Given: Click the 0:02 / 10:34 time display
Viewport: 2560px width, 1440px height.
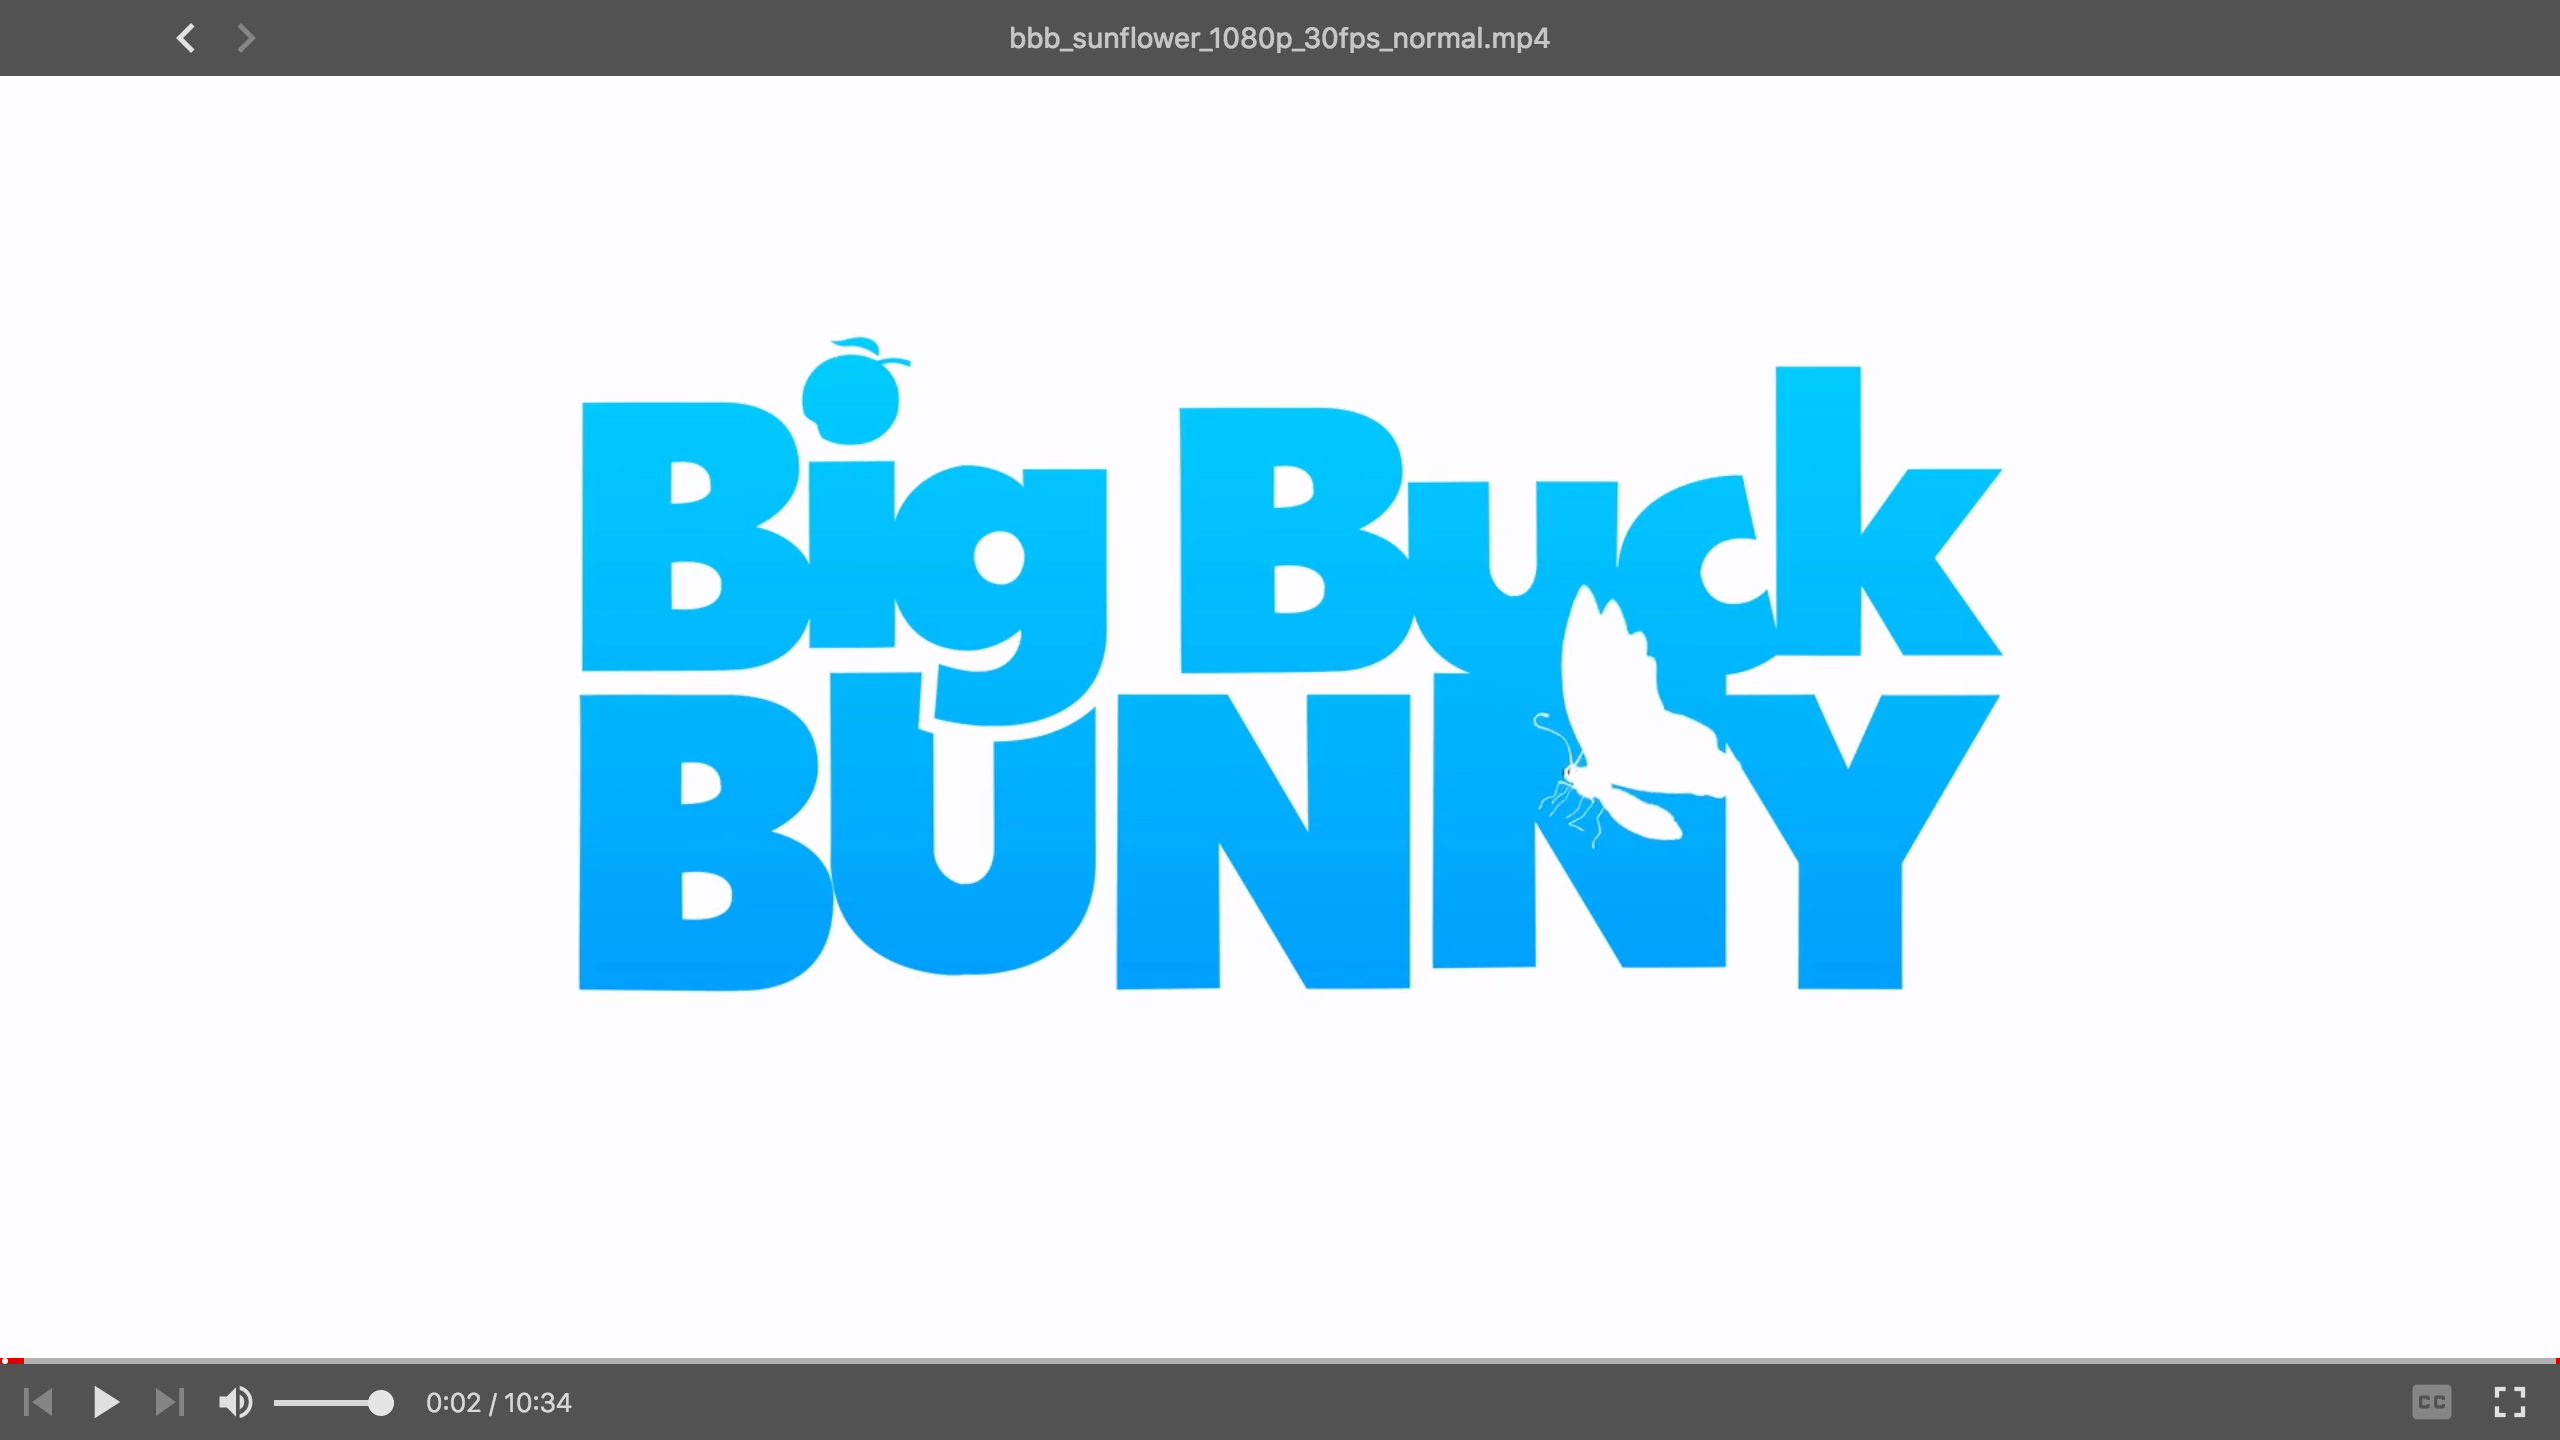Looking at the screenshot, I should [x=498, y=1403].
